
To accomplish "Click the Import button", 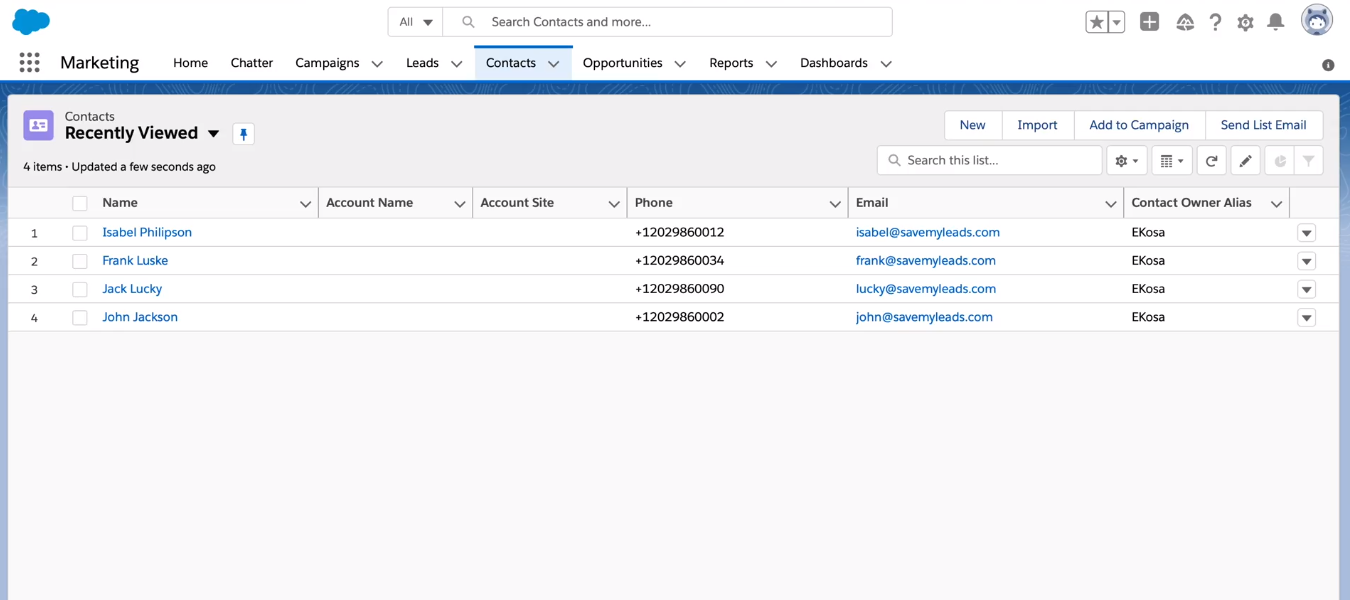I will pyautogui.click(x=1037, y=125).
